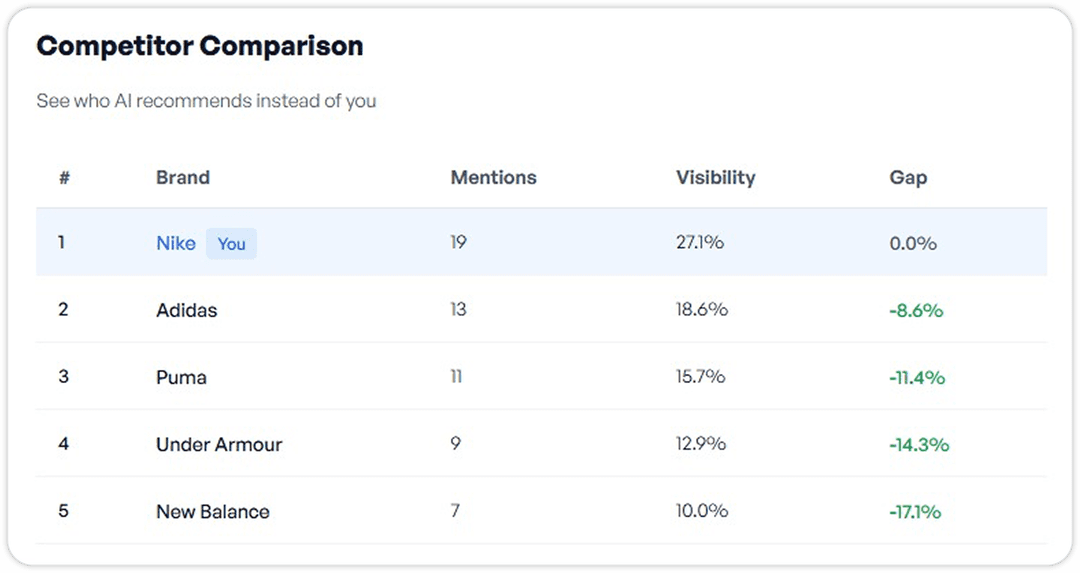Screen dimensions: 1080x573
Task: Click Nike's mentions count of 19
Action: click(458, 243)
